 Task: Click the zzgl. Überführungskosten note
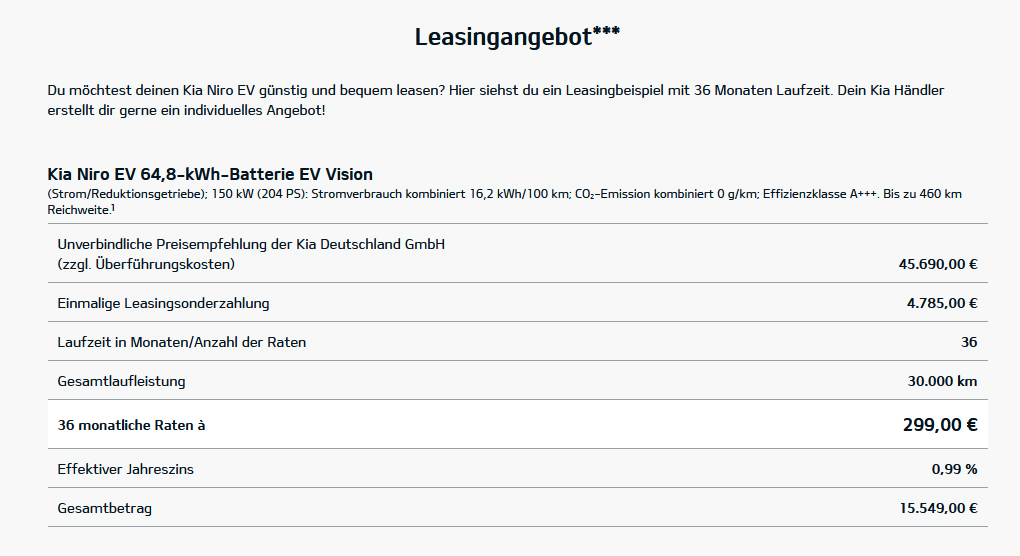[146, 264]
